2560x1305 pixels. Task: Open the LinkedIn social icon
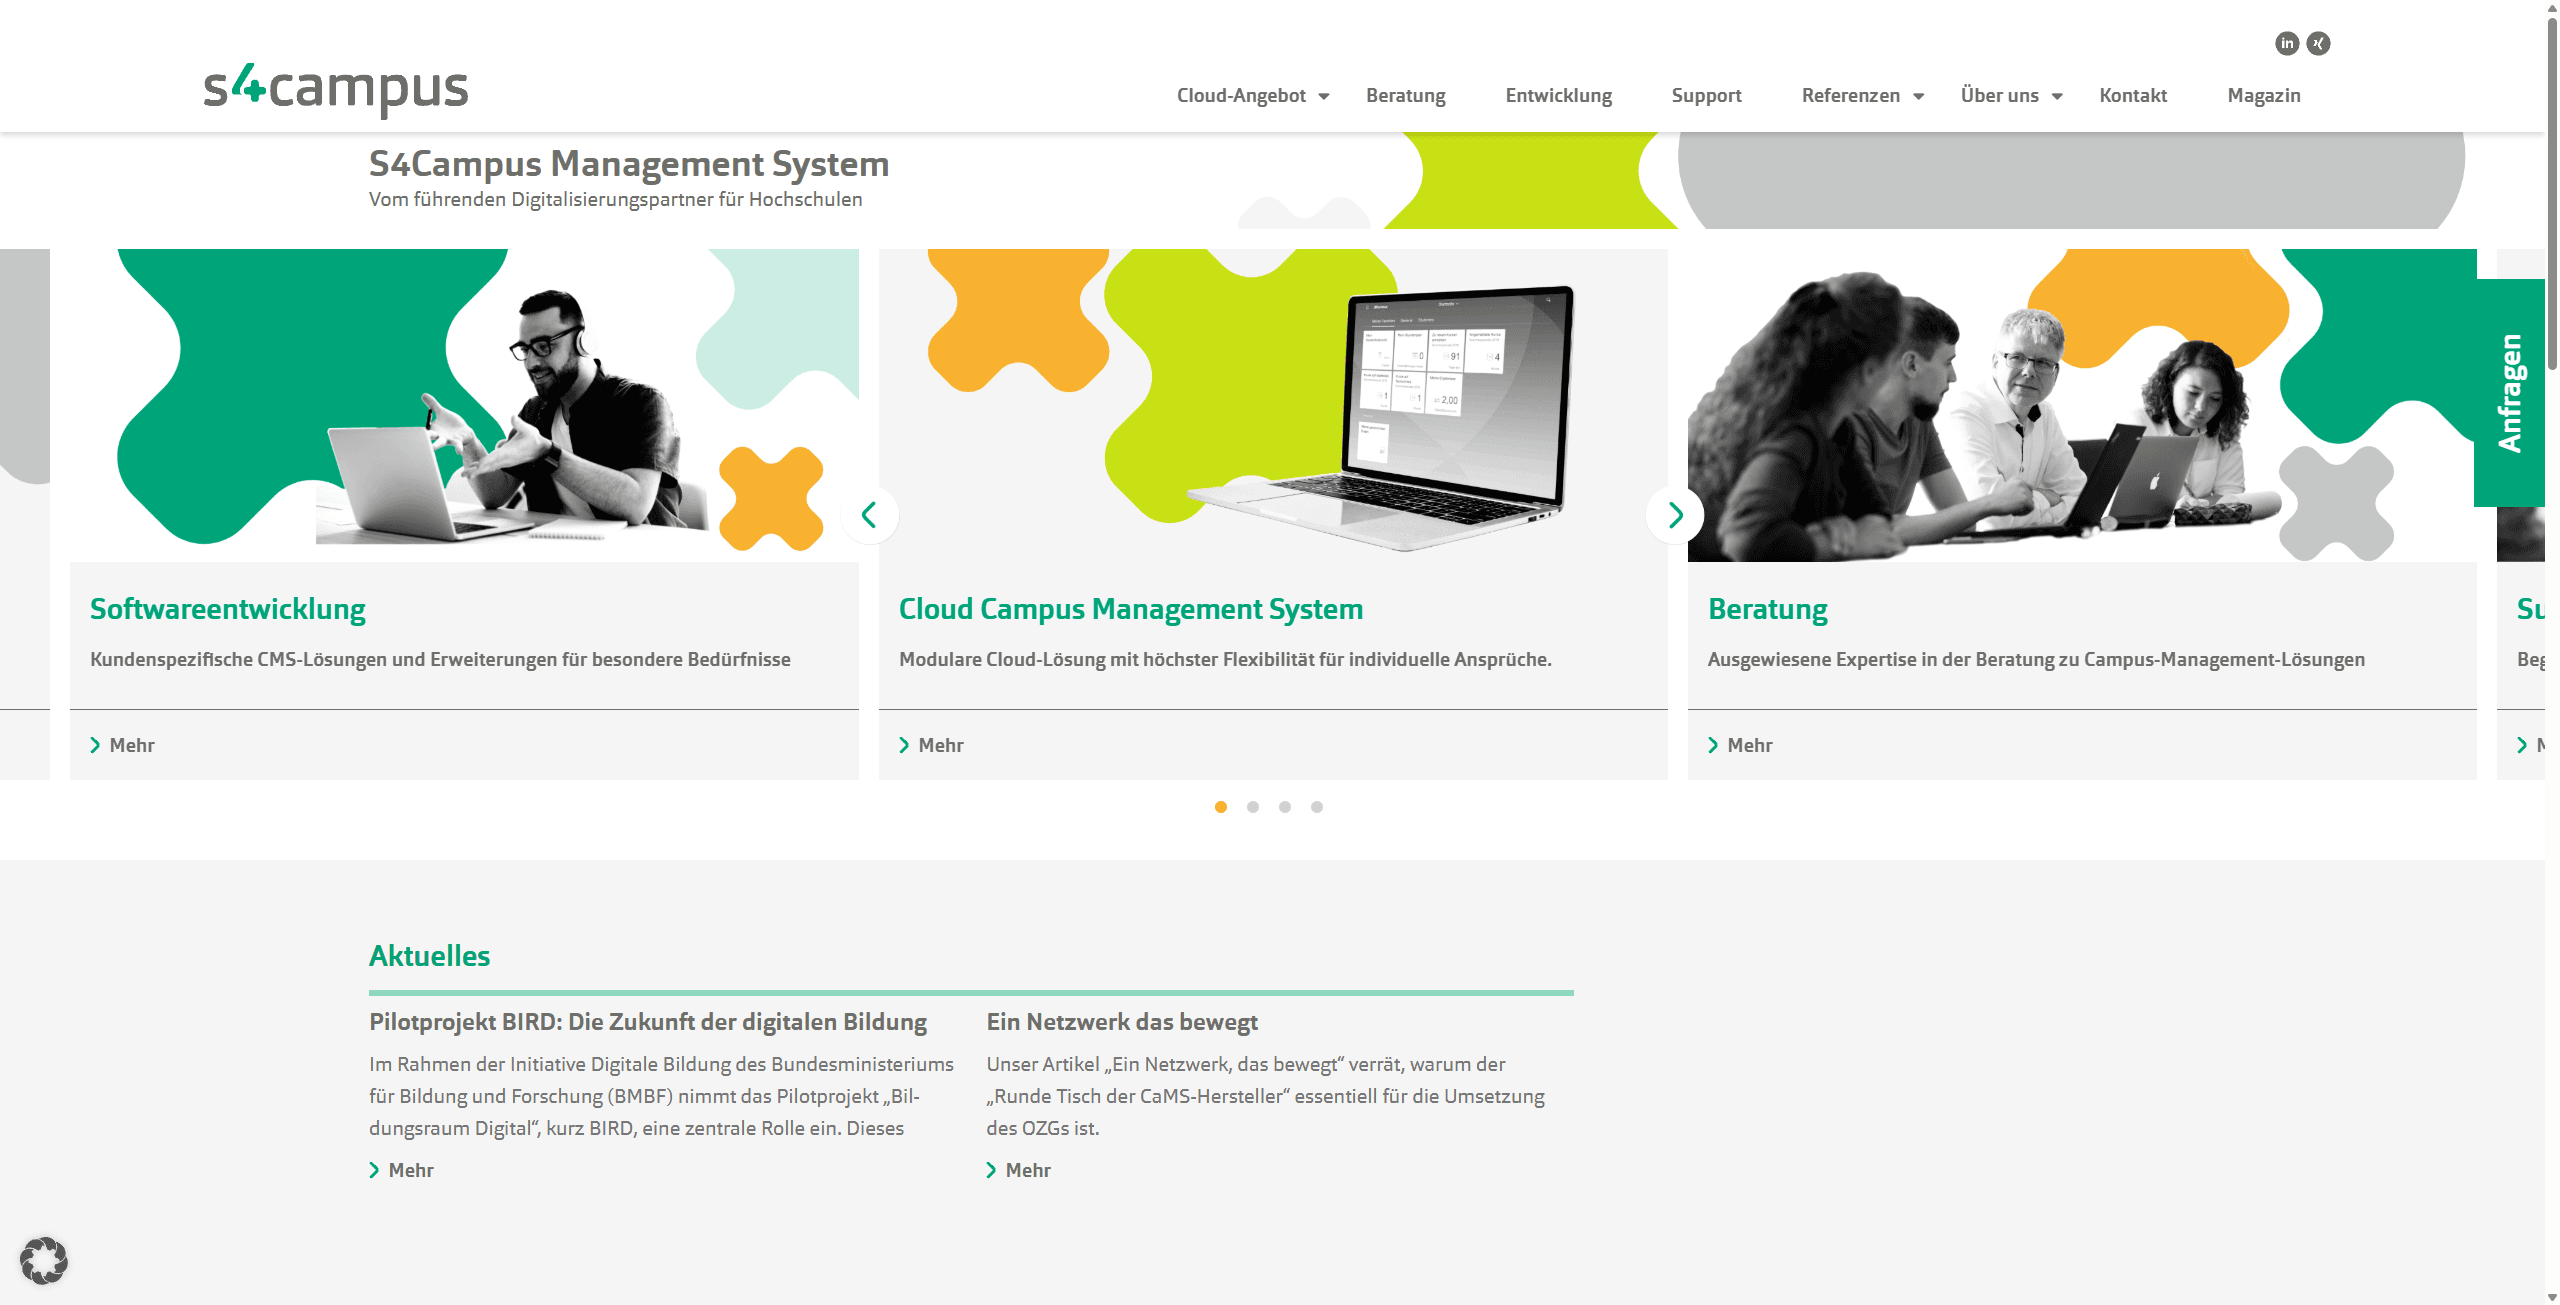(2287, 43)
